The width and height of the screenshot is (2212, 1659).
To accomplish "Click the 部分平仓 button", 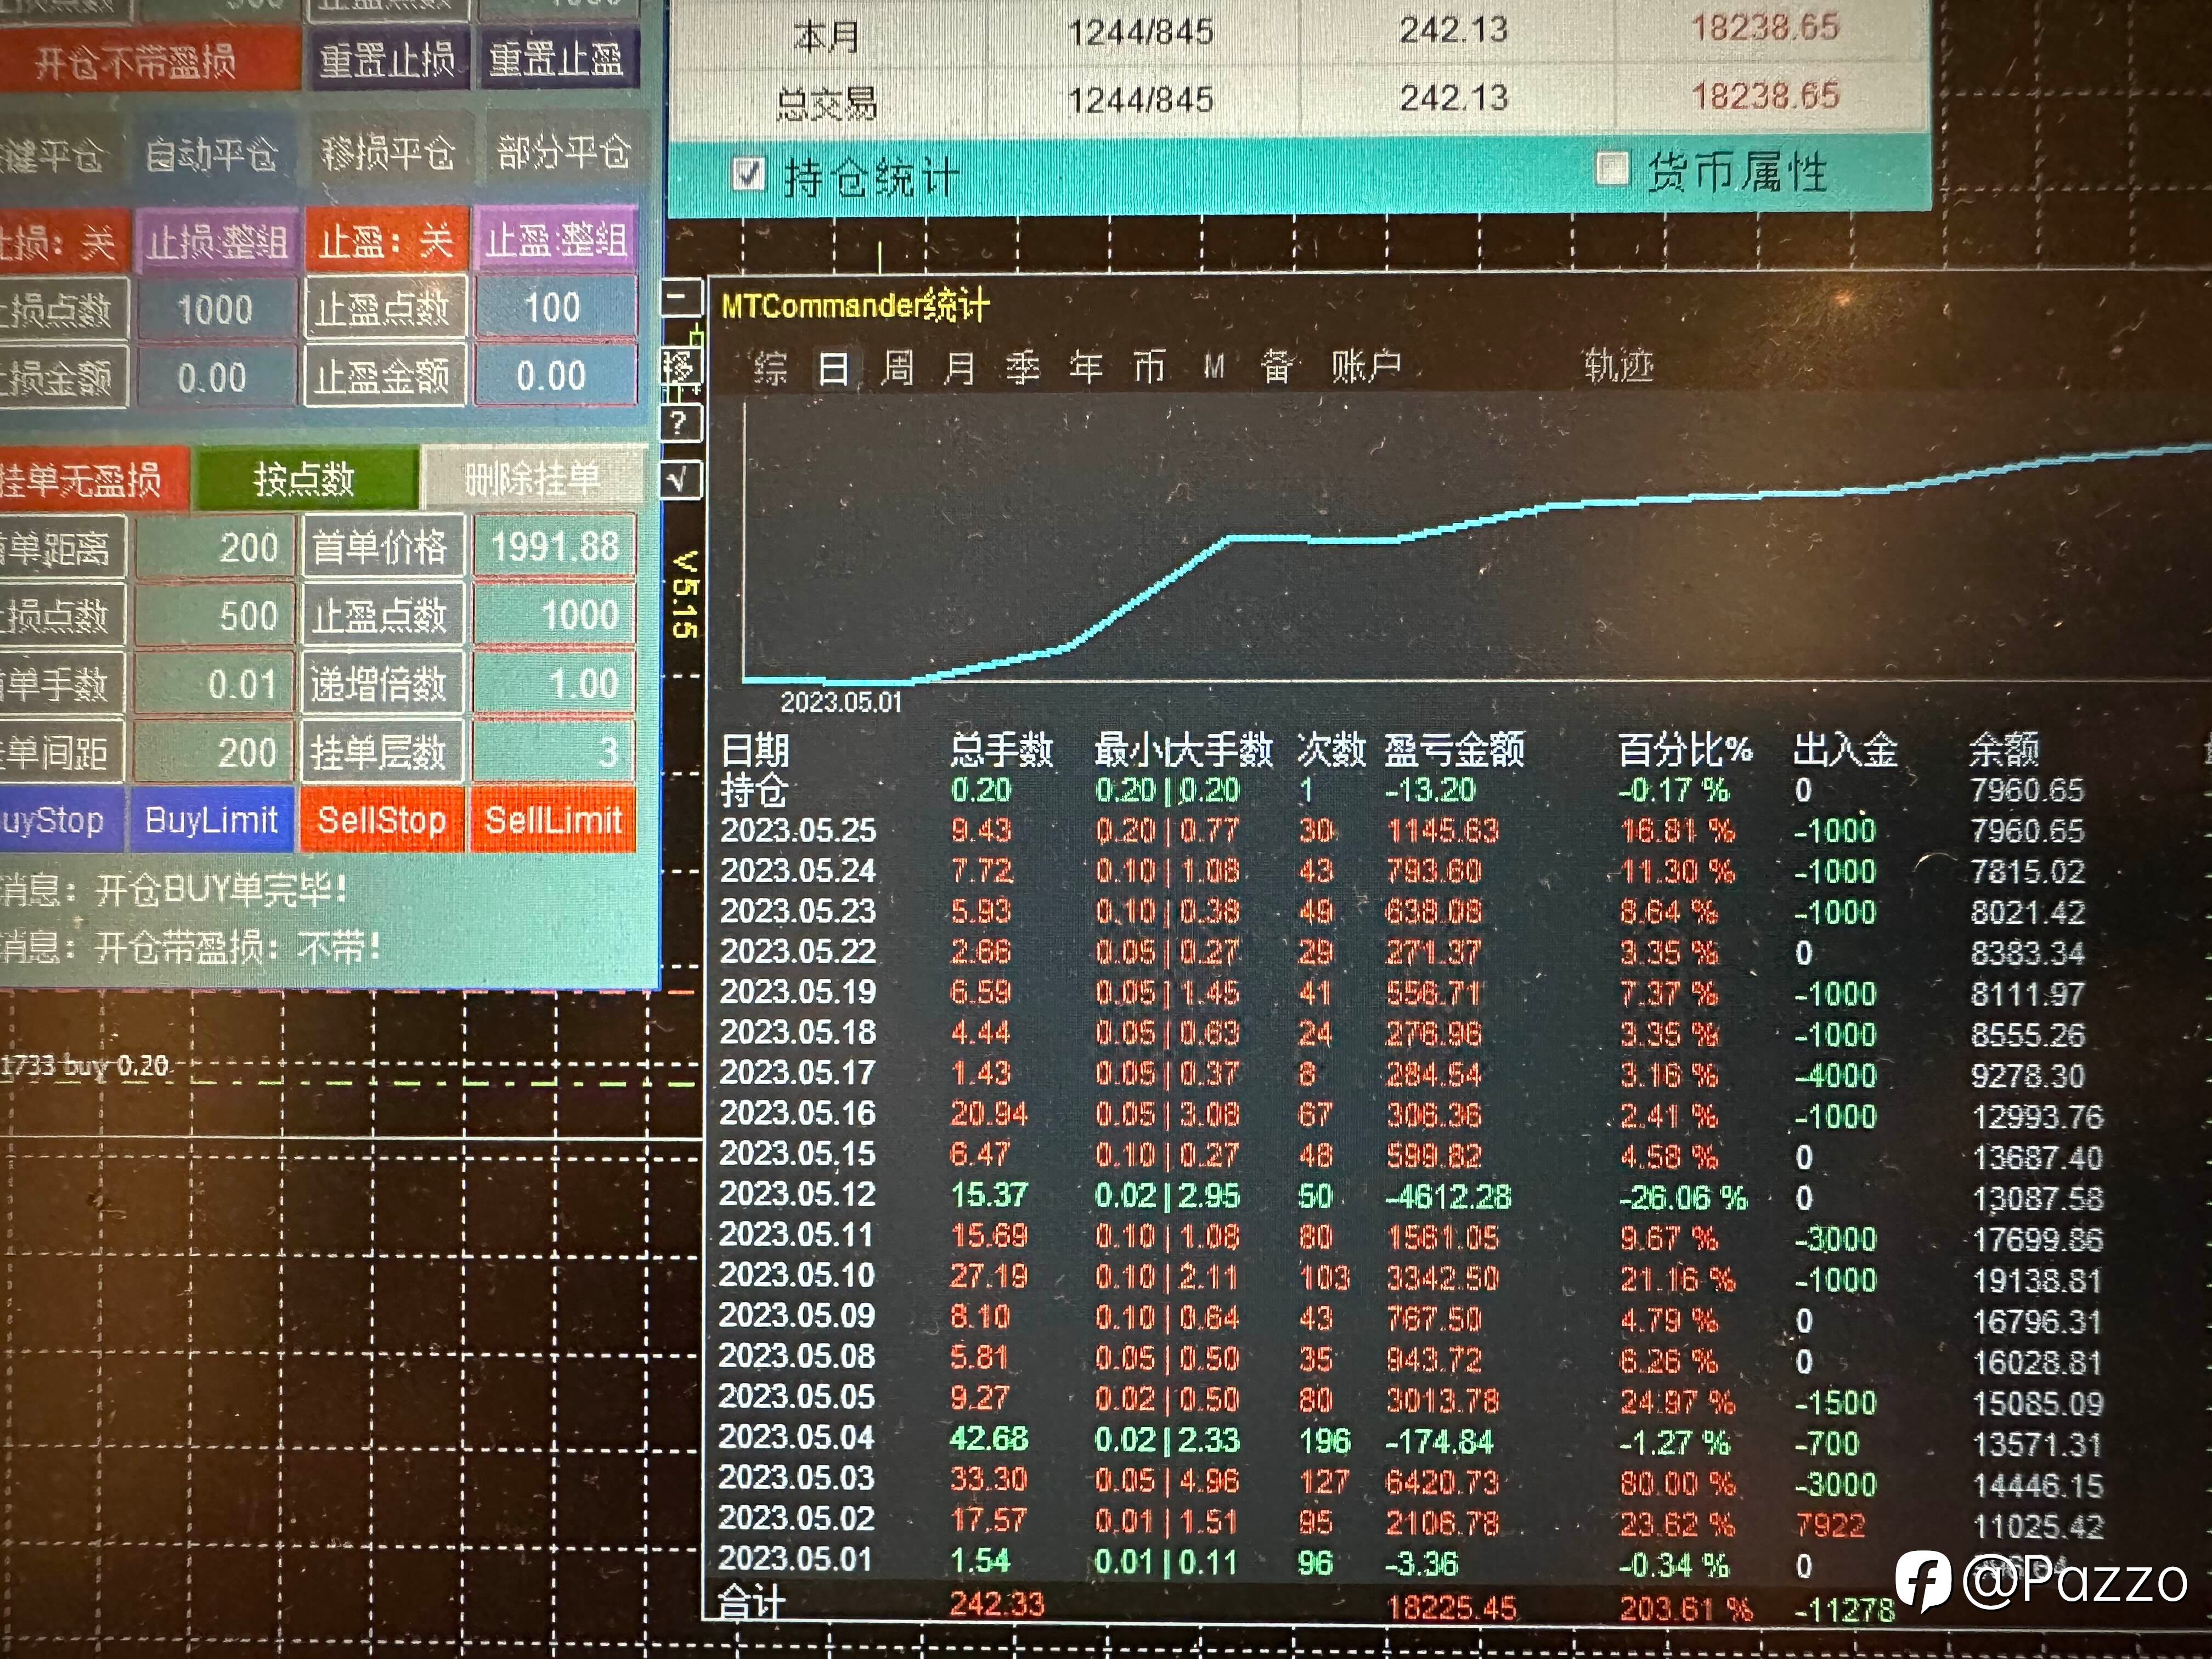I will click(x=564, y=152).
